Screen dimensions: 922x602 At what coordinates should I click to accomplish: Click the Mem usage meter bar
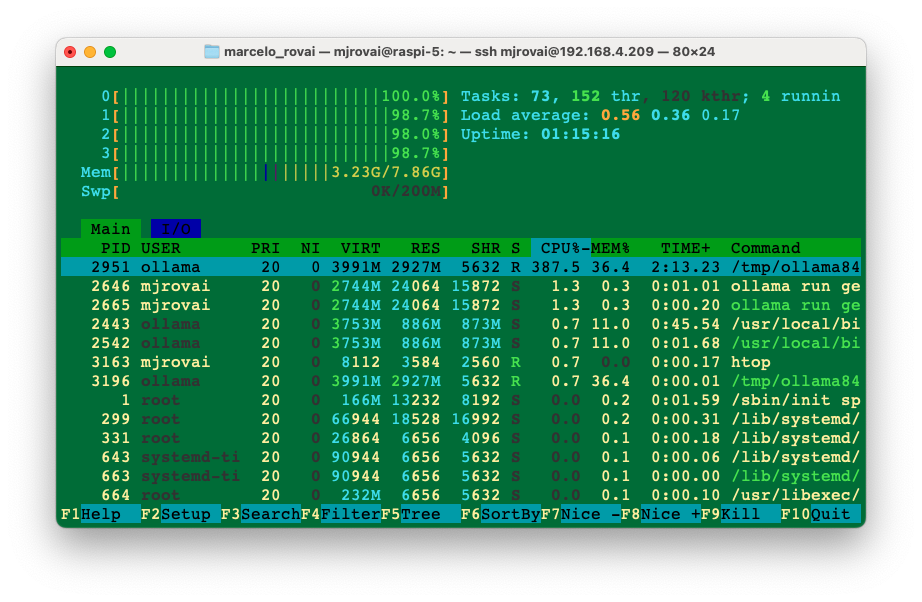coord(280,172)
